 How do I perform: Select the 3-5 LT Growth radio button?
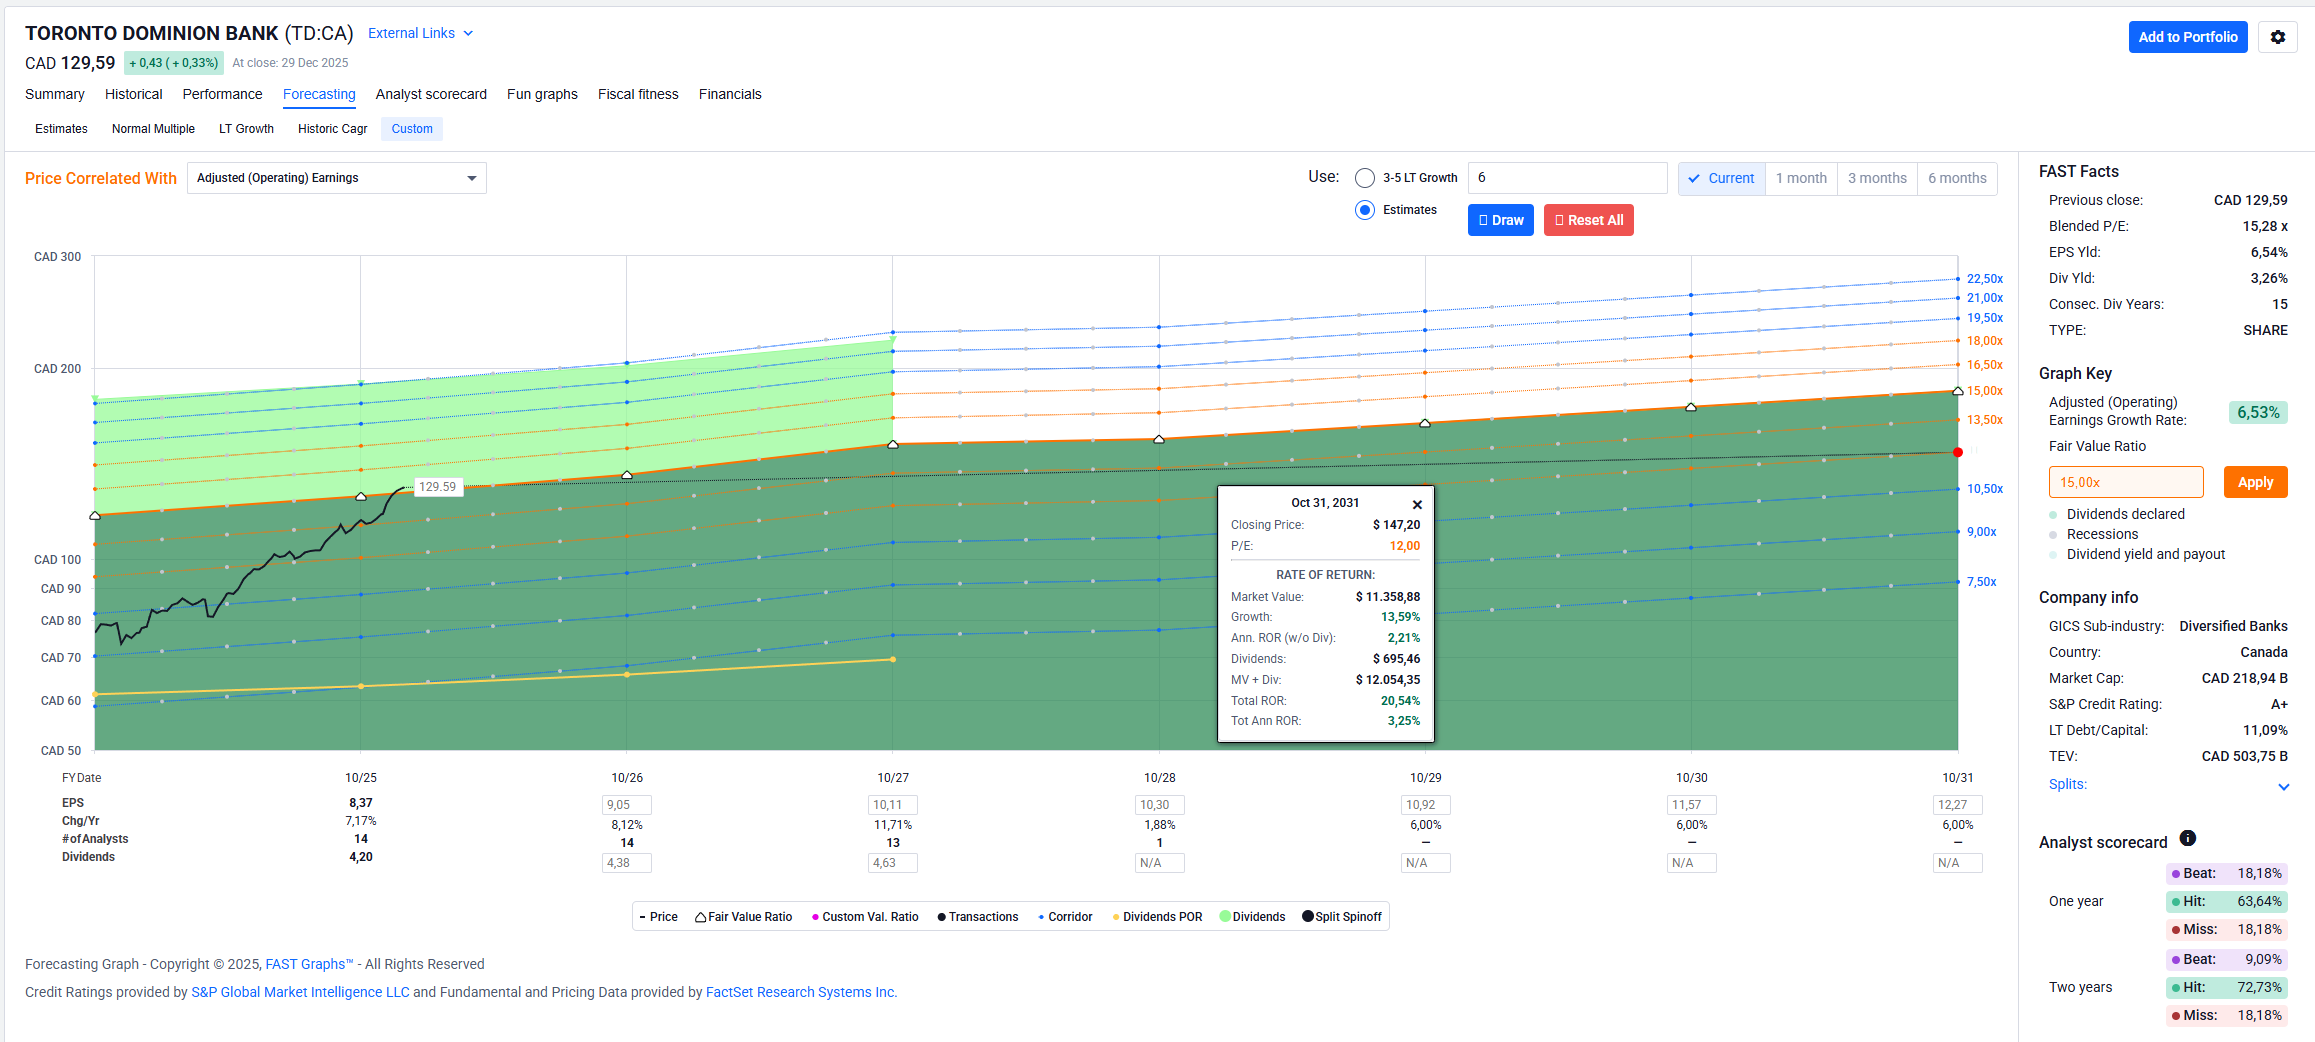[1364, 178]
